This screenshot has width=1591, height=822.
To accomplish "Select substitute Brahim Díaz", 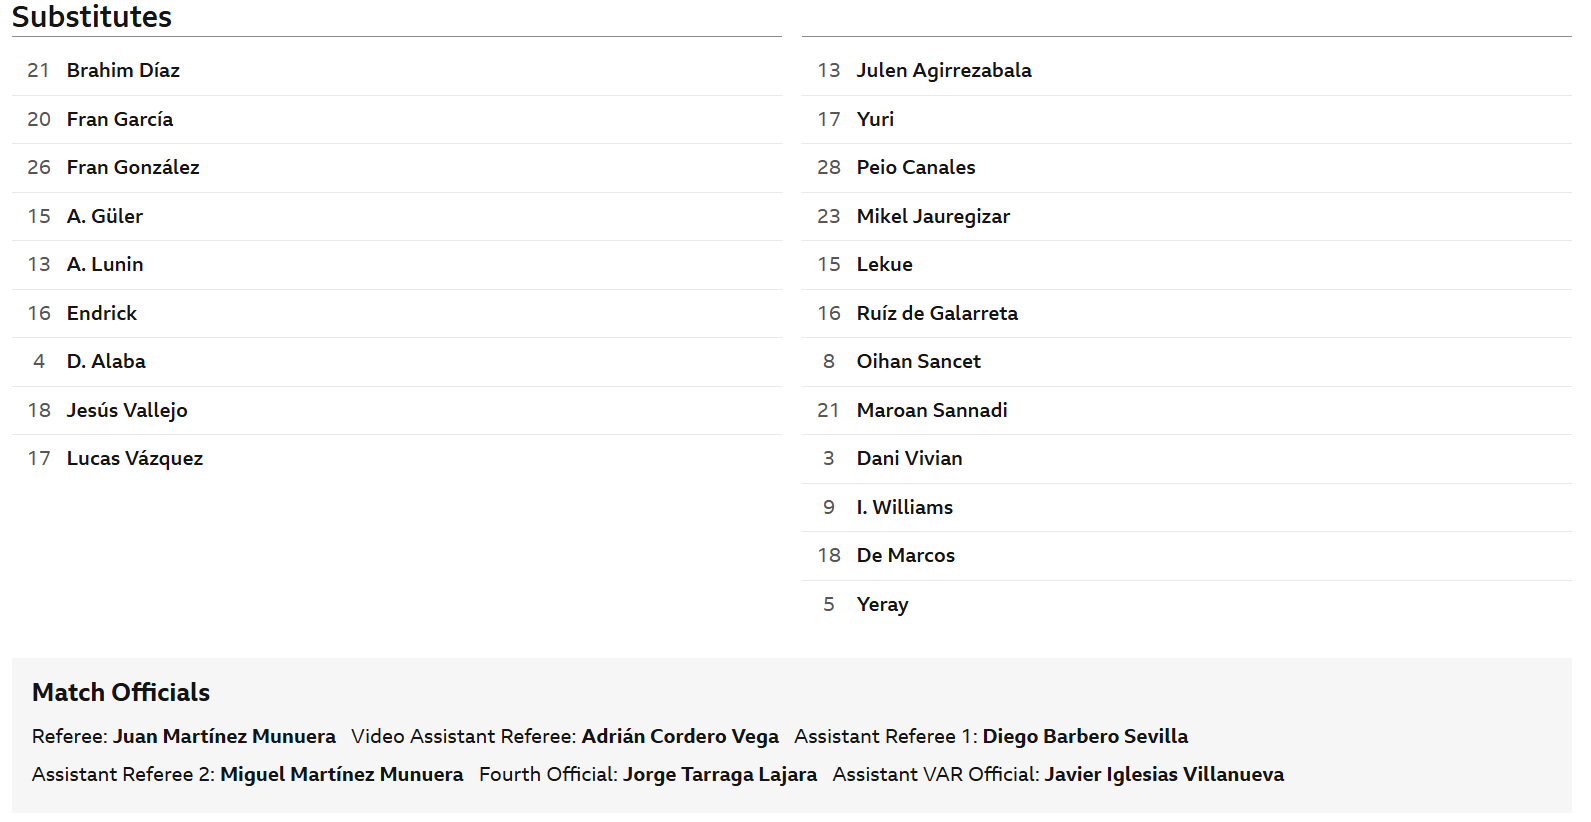I will [396, 71].
